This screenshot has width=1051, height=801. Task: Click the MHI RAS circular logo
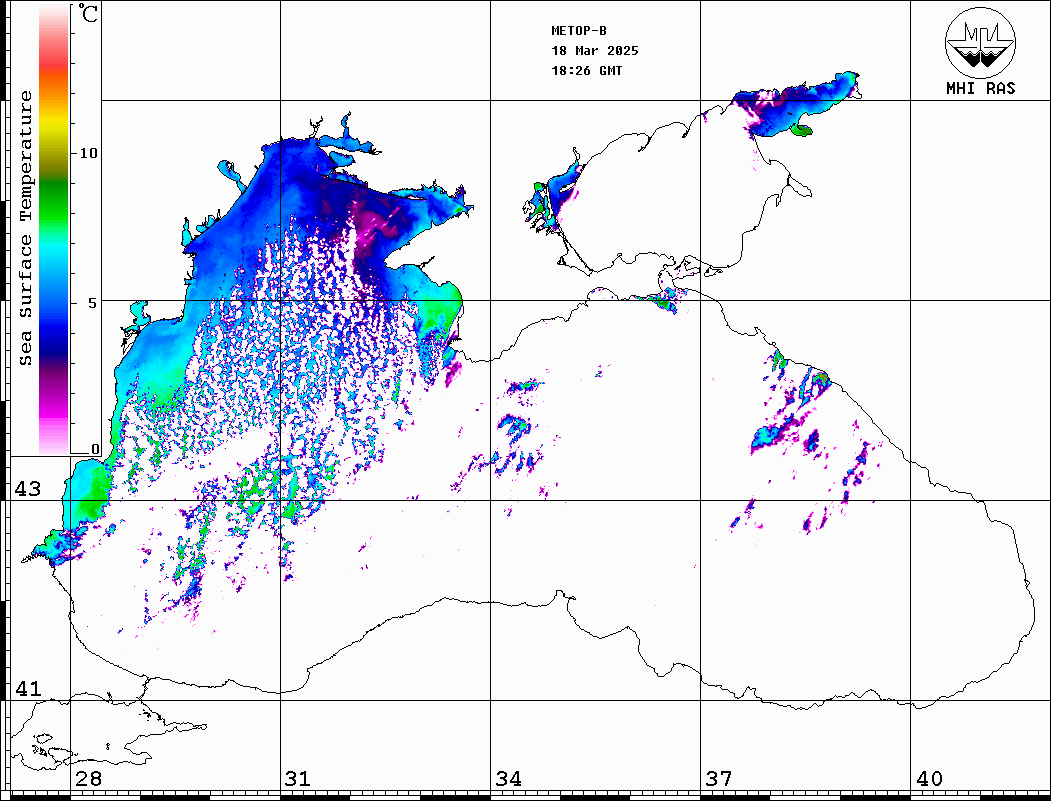(x=981, y=42)
